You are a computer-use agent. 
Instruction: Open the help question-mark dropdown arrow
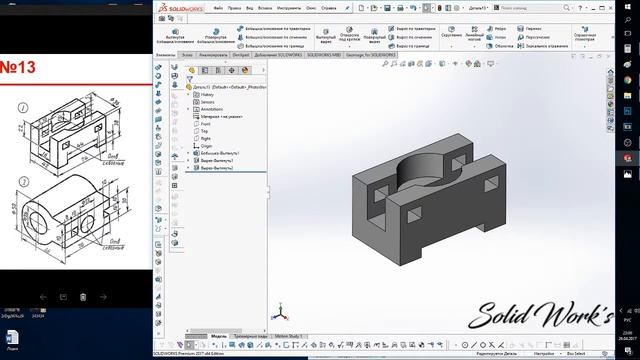[x=587, y=8]
